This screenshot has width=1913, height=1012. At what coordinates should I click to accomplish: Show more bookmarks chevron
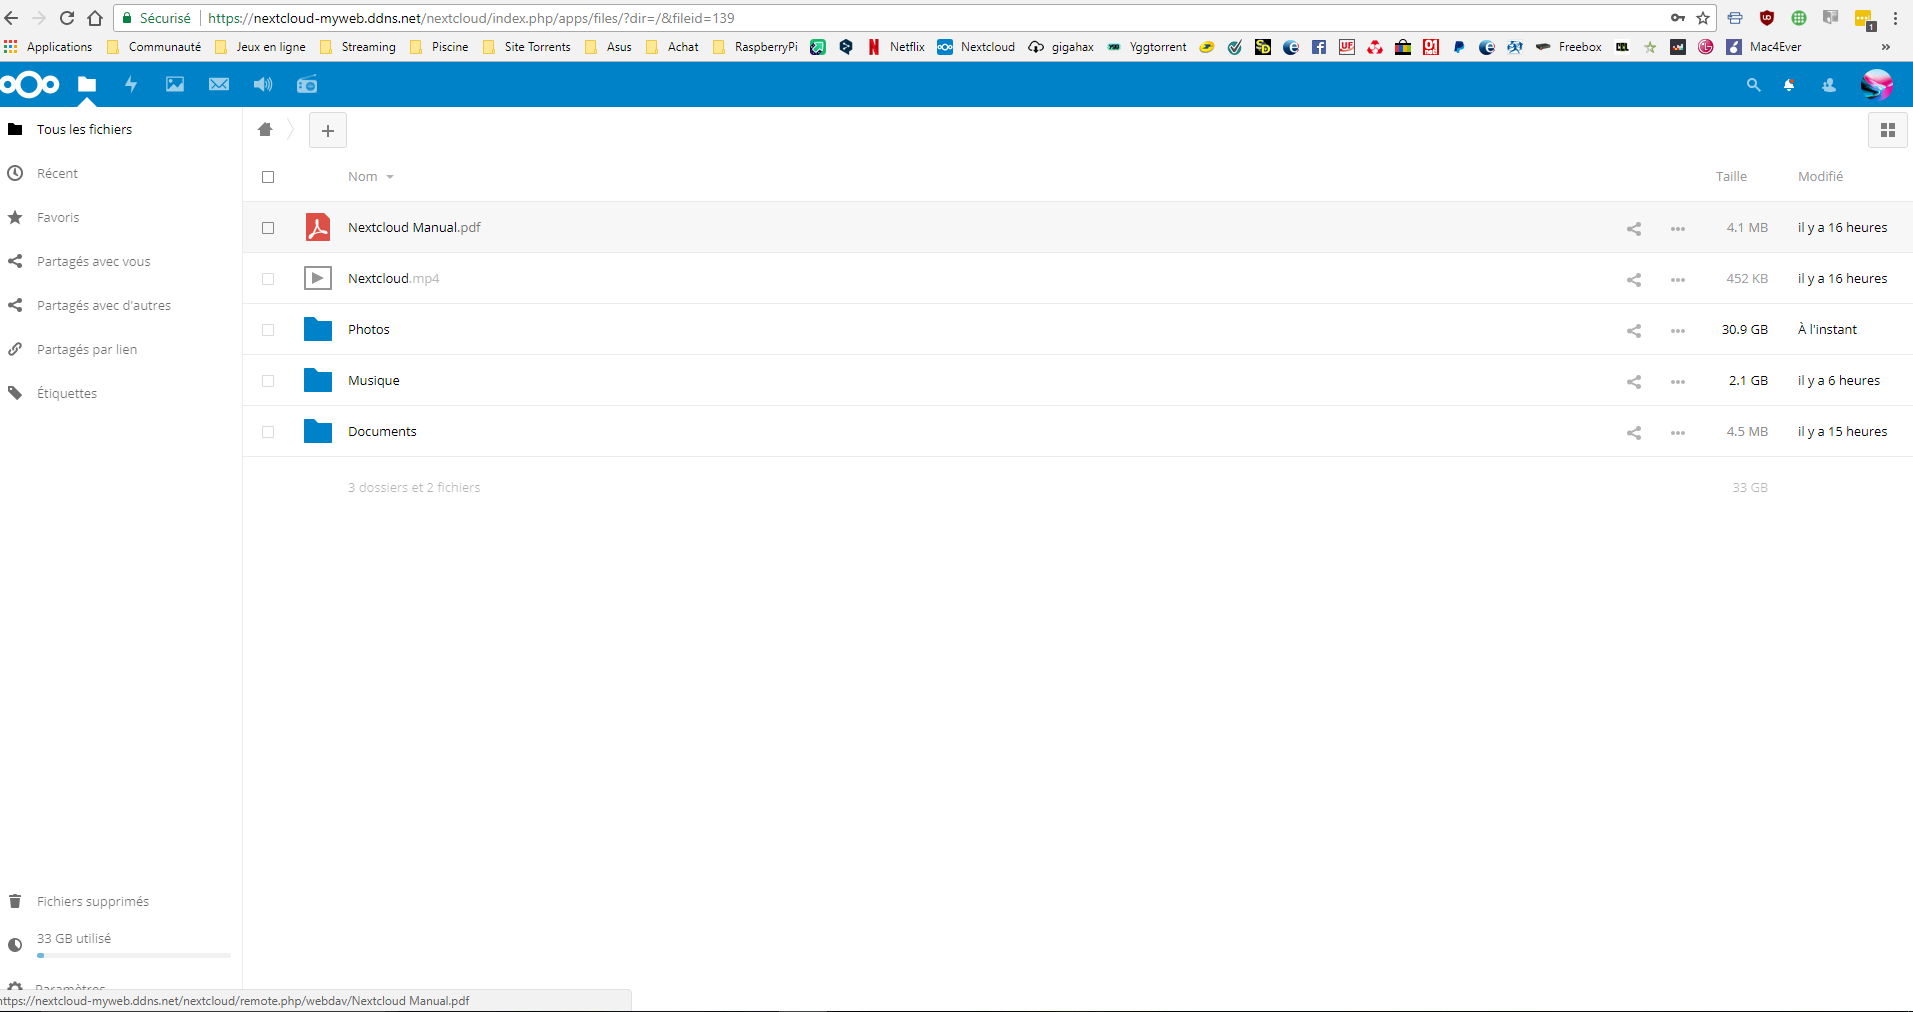1886,47
